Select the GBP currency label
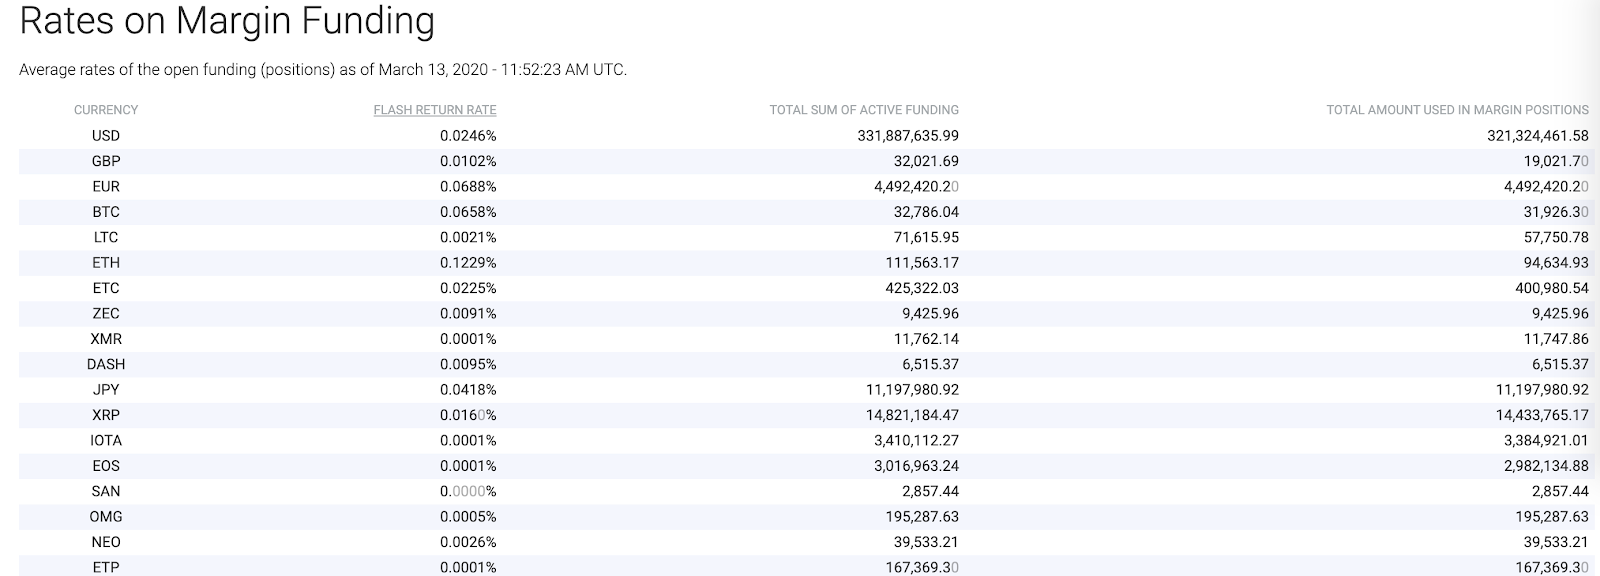 [x=106, y=161]
